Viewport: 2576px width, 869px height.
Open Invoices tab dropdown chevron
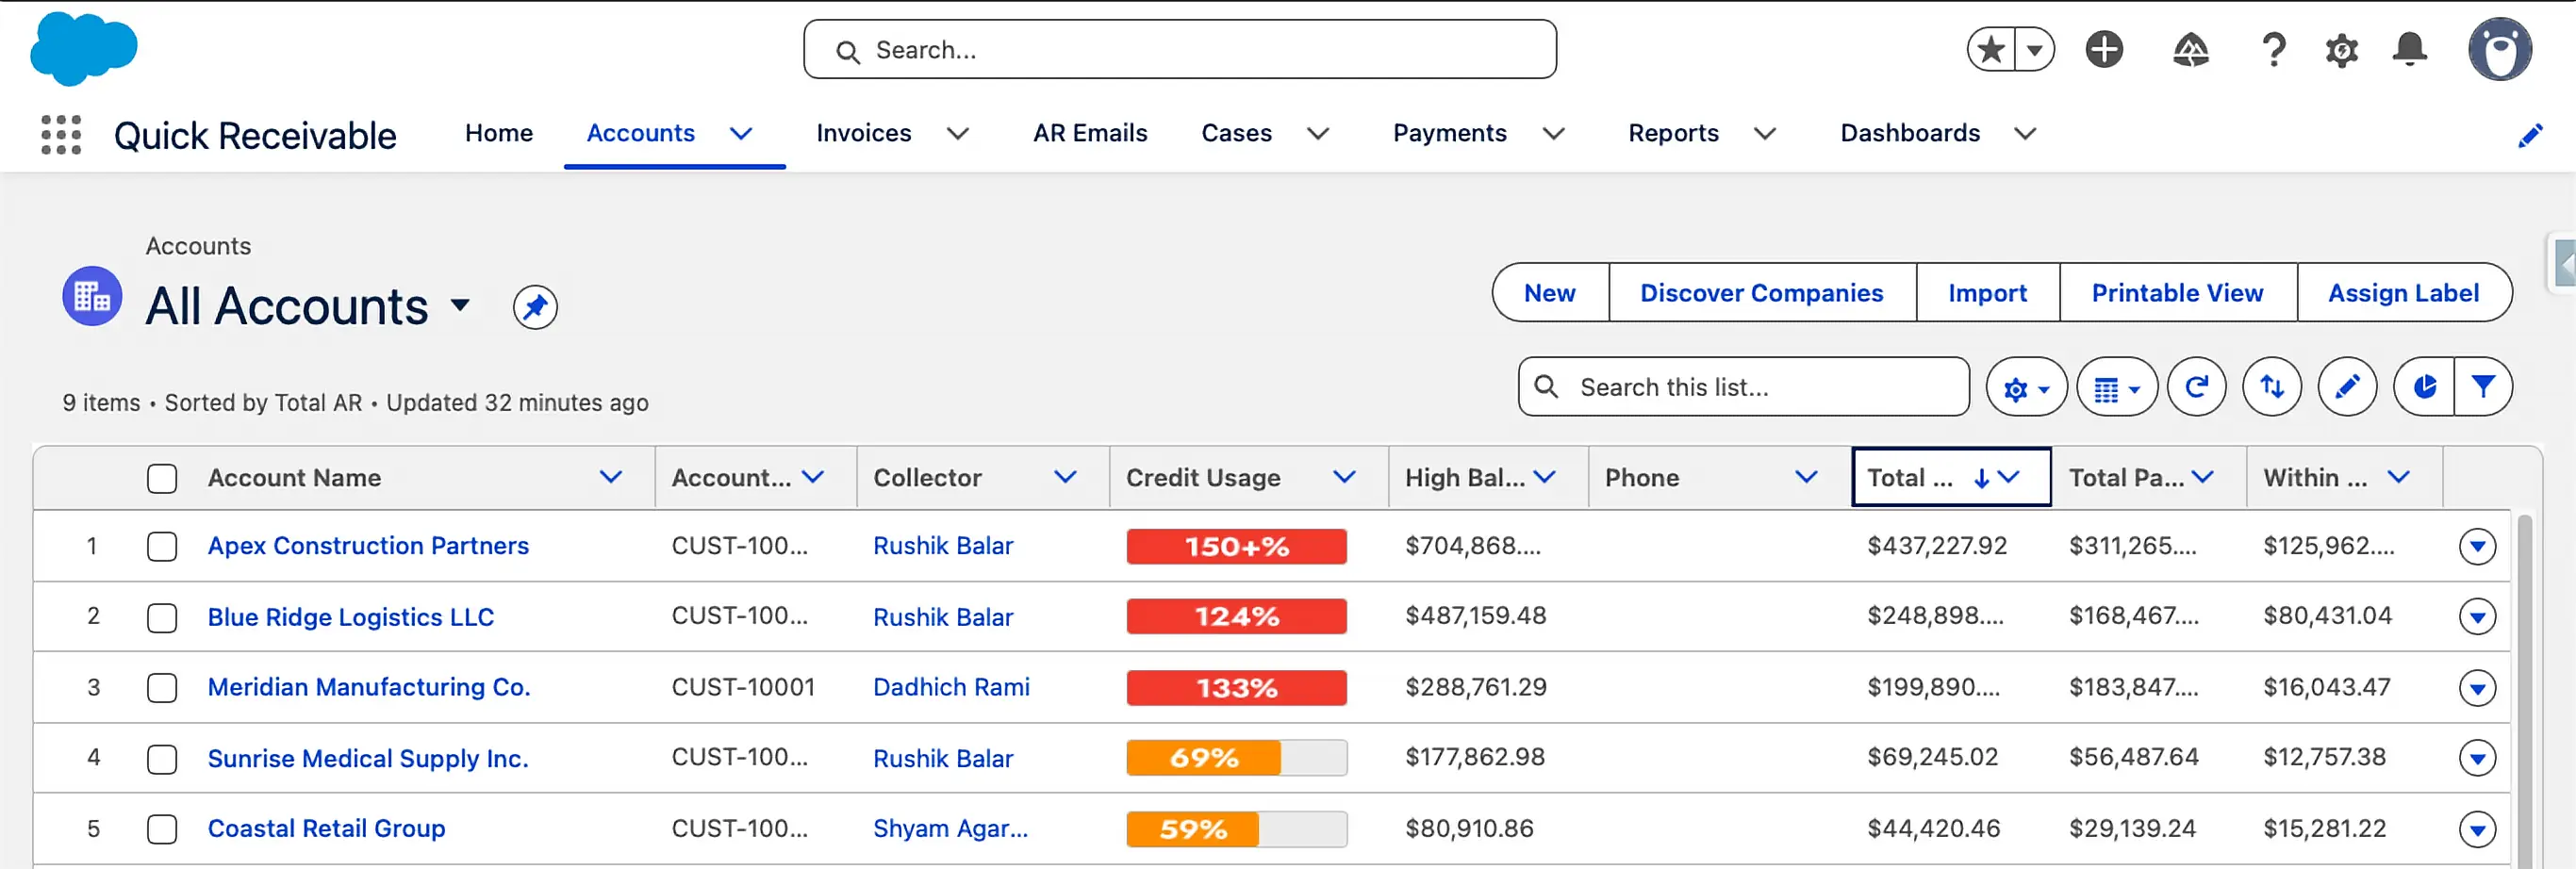(x=958, y=134)
